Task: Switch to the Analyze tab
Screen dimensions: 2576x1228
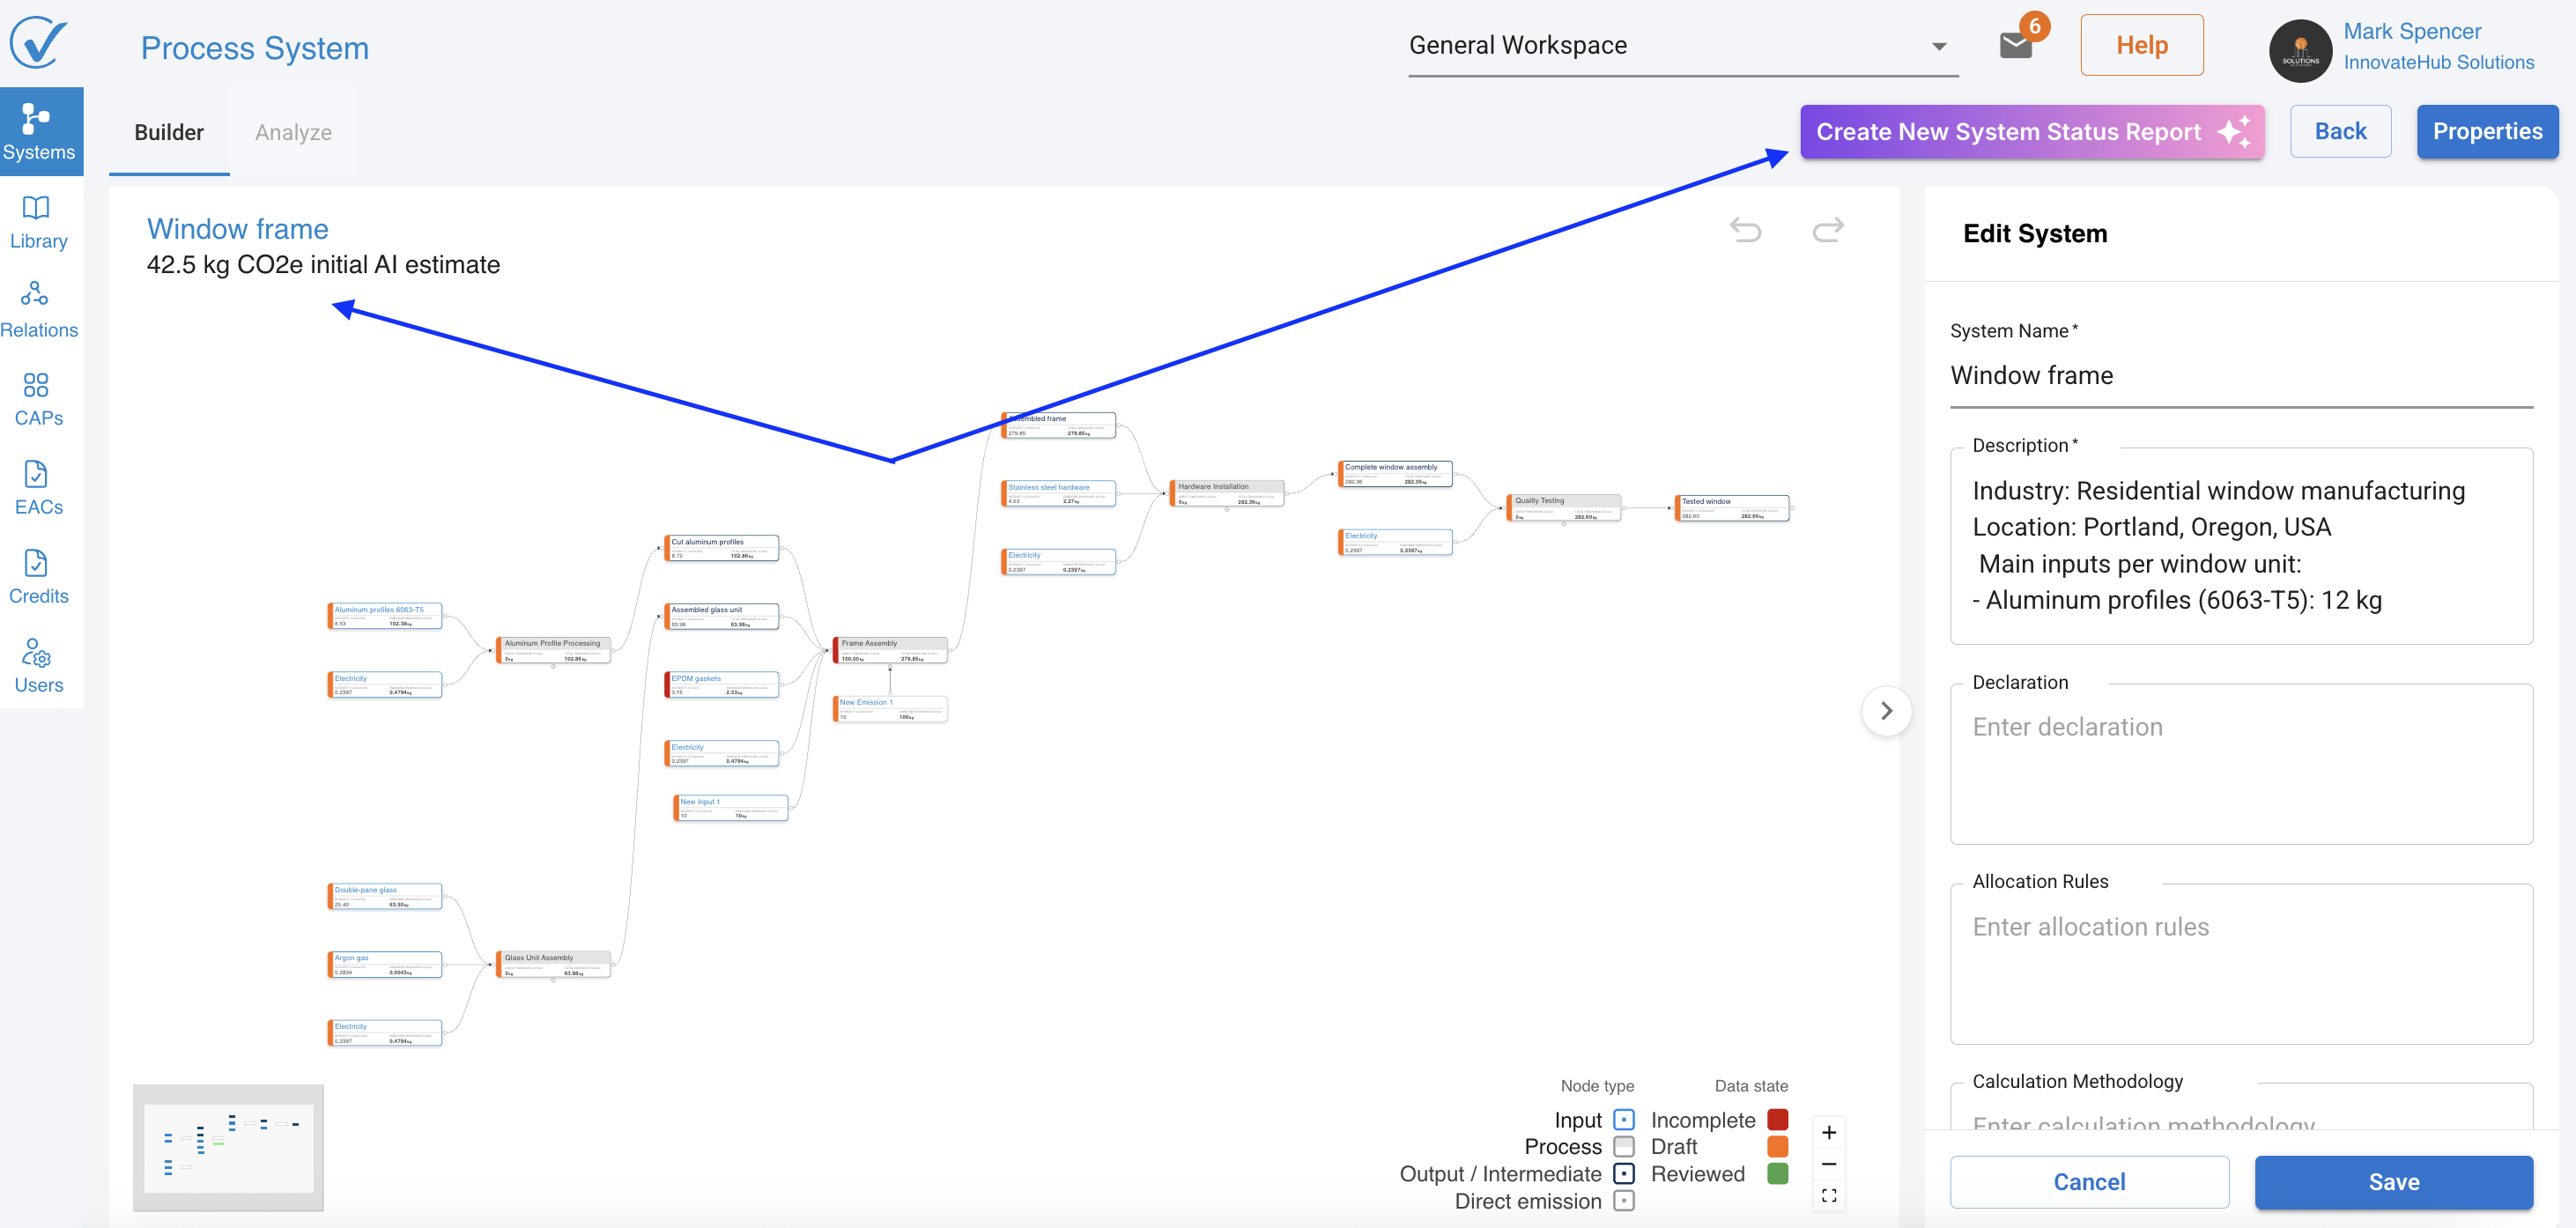Action: 293,133
